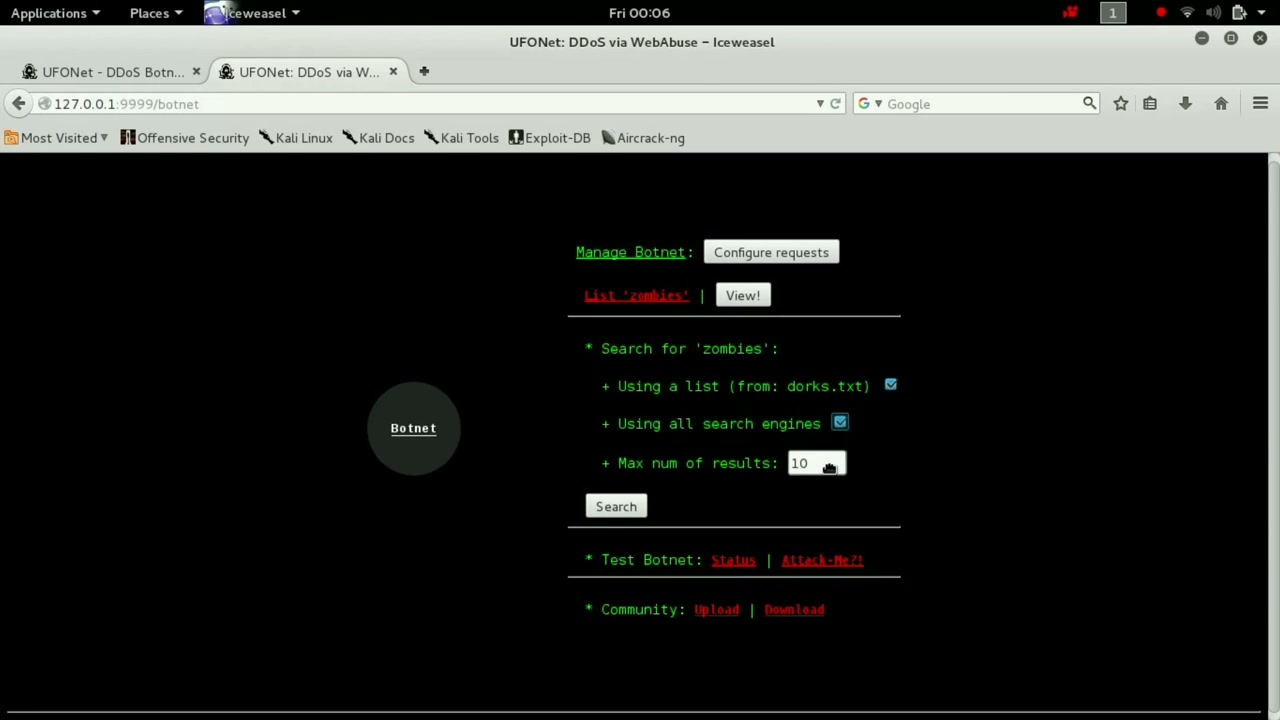Click the View! button
Screen dimensions: 1280x720
point(743,296)
